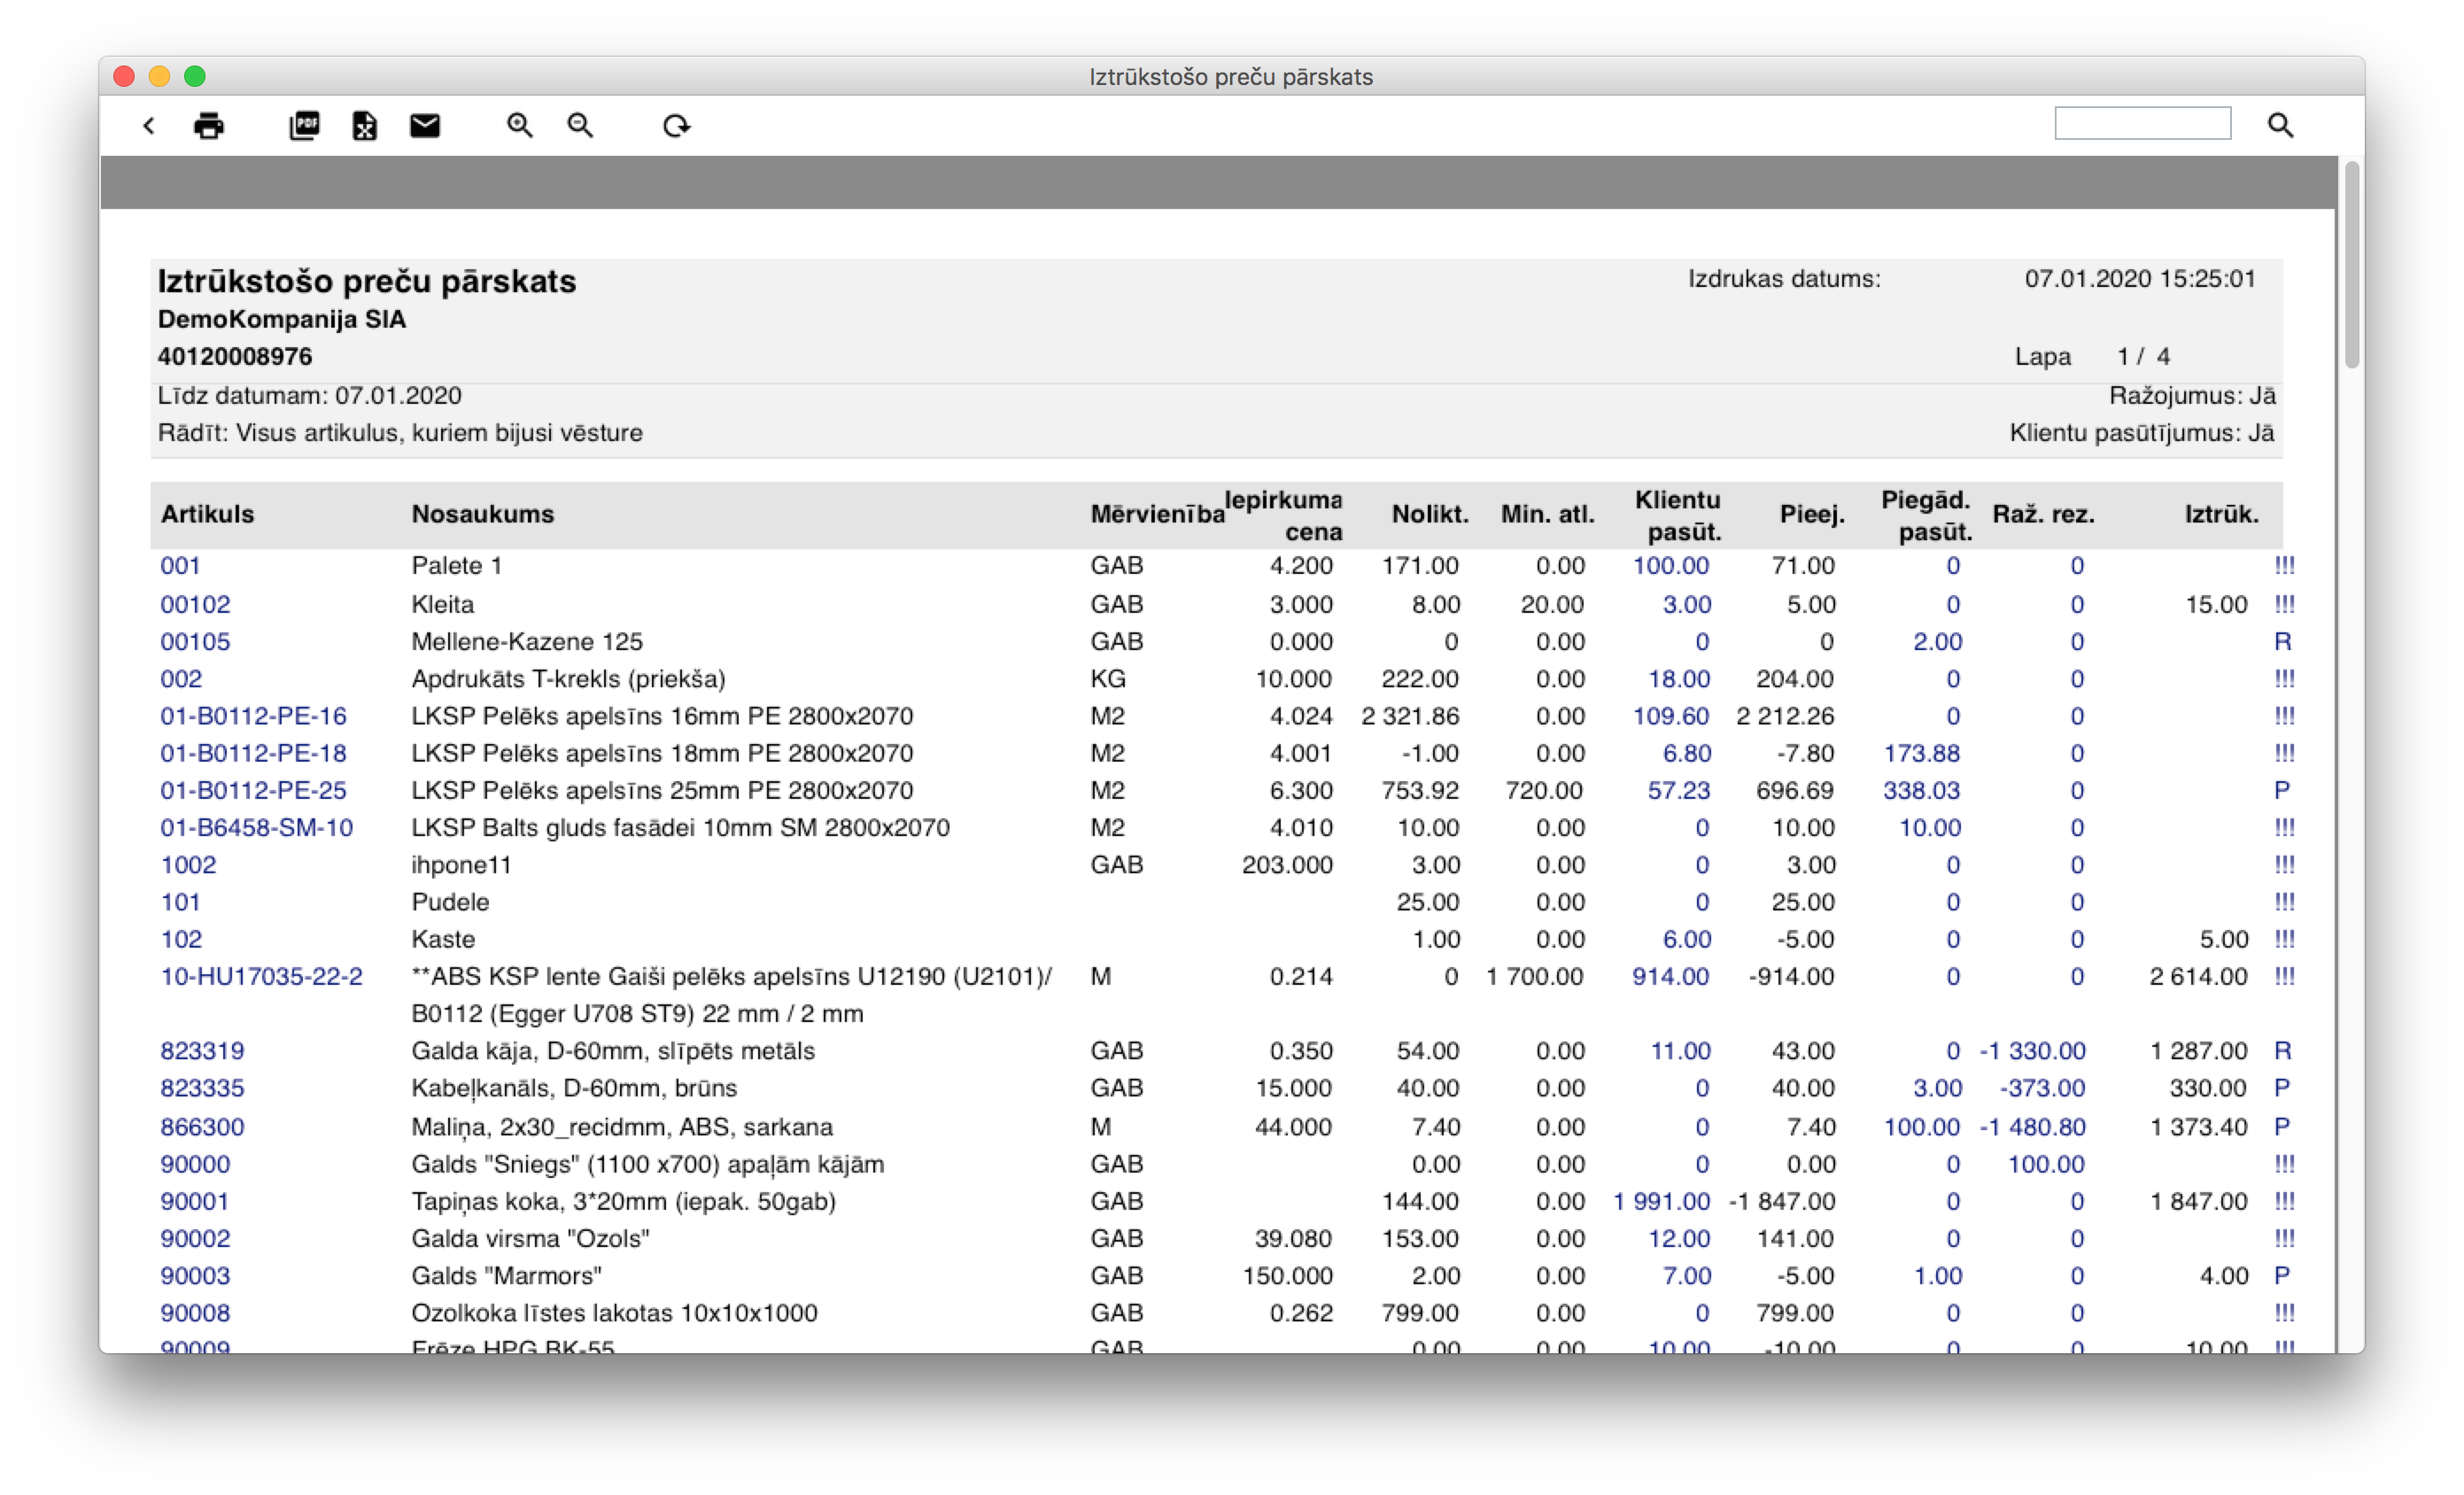The height and width of the screenshot is (1495, 2464).
Task: Click the Nosaukums column header
Action: click(482, 514)
